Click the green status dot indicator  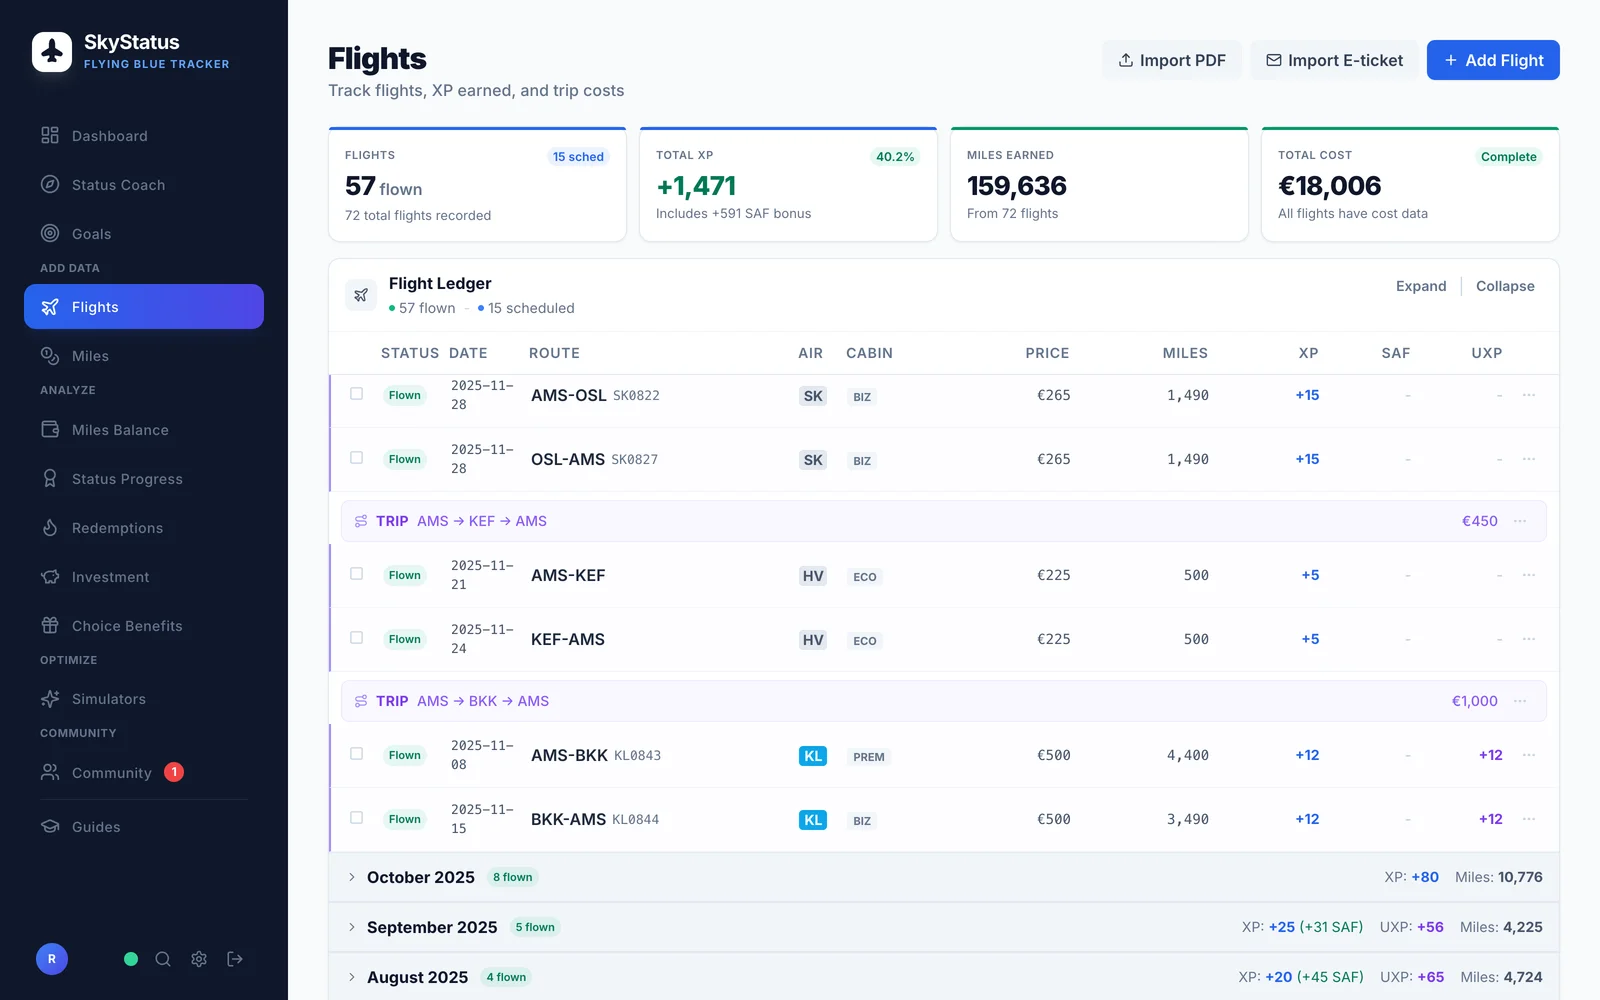pyautogui.click(x=131, y=959)
